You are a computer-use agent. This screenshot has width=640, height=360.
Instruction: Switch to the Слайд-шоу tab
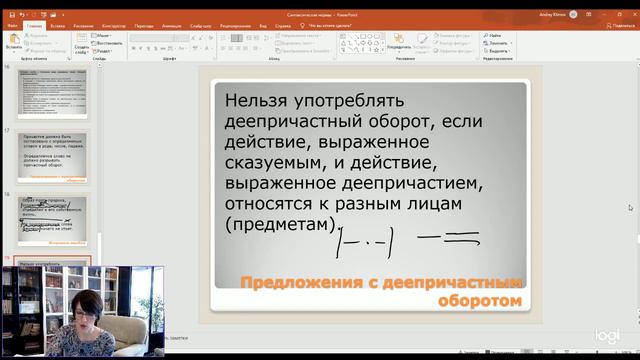coord(200,26)
